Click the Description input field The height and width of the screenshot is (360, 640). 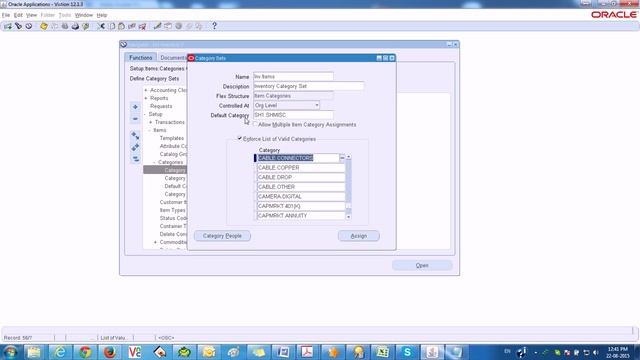(308, 86)
